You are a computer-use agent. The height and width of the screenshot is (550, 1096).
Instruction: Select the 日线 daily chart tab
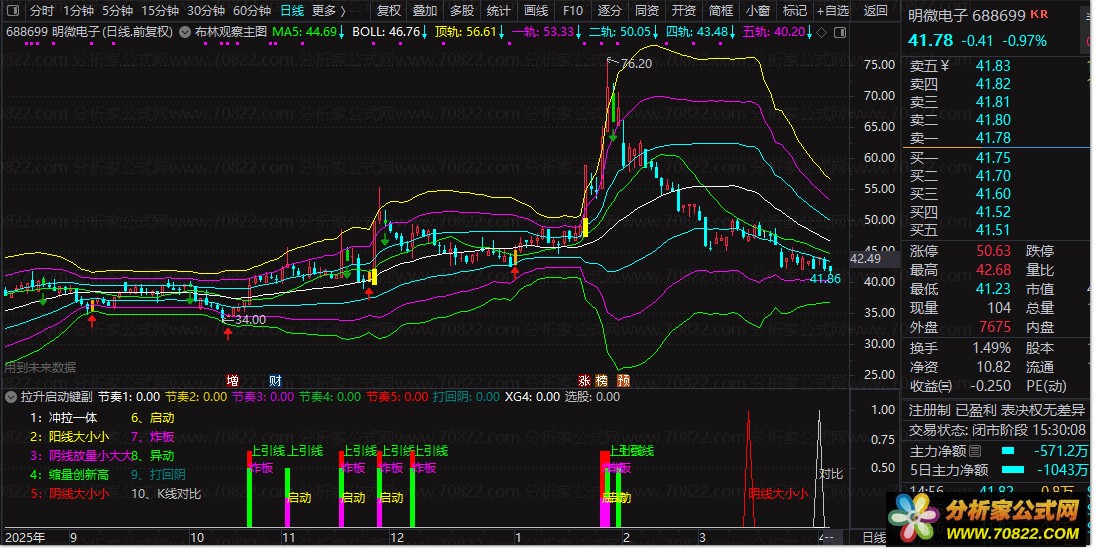pyautogui.click(x=291, y=11)
